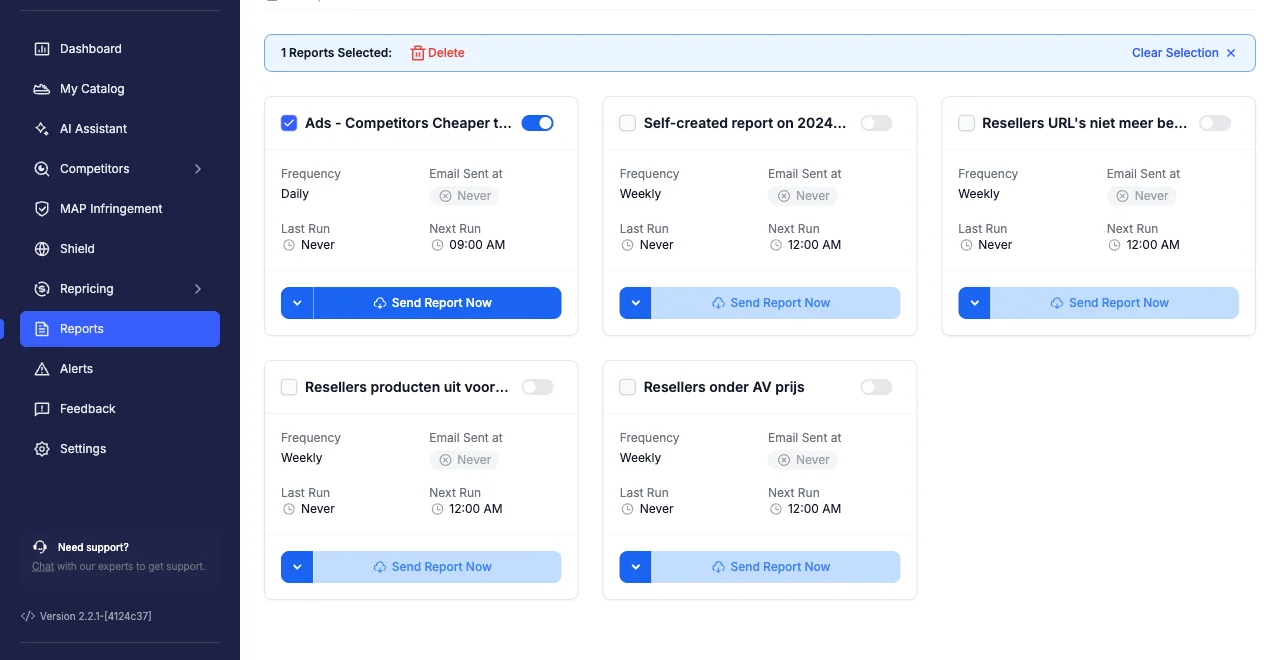The image size is (1280, 660).
Task: Click Last Run clock icon on Ads report
Action: [289, 245]
